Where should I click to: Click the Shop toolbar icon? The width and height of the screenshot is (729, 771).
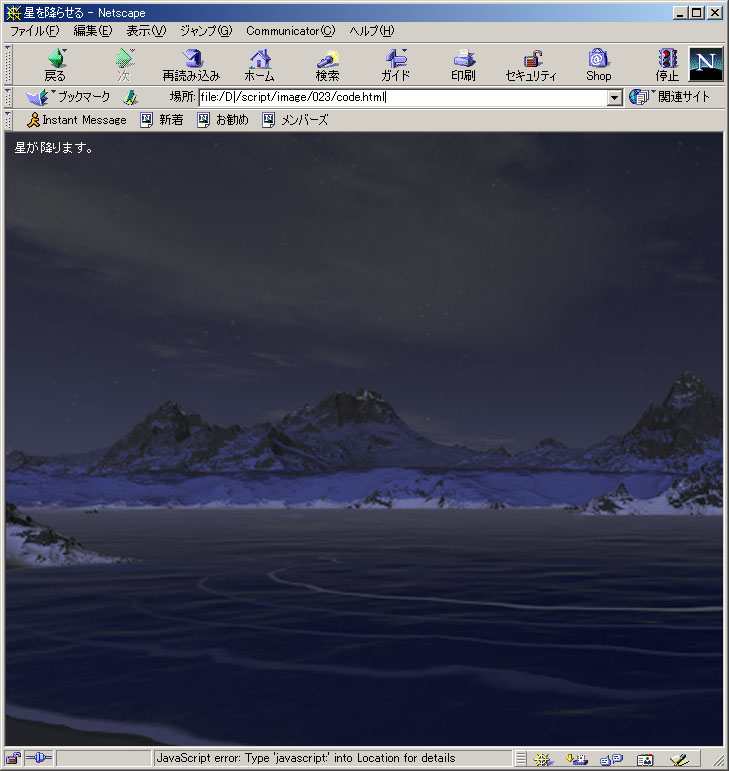coord(598,64)
